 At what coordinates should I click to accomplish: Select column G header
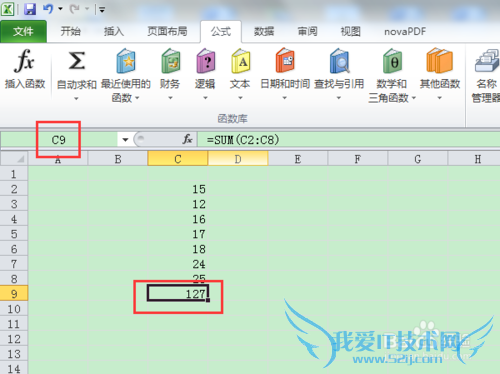(418, 159)
